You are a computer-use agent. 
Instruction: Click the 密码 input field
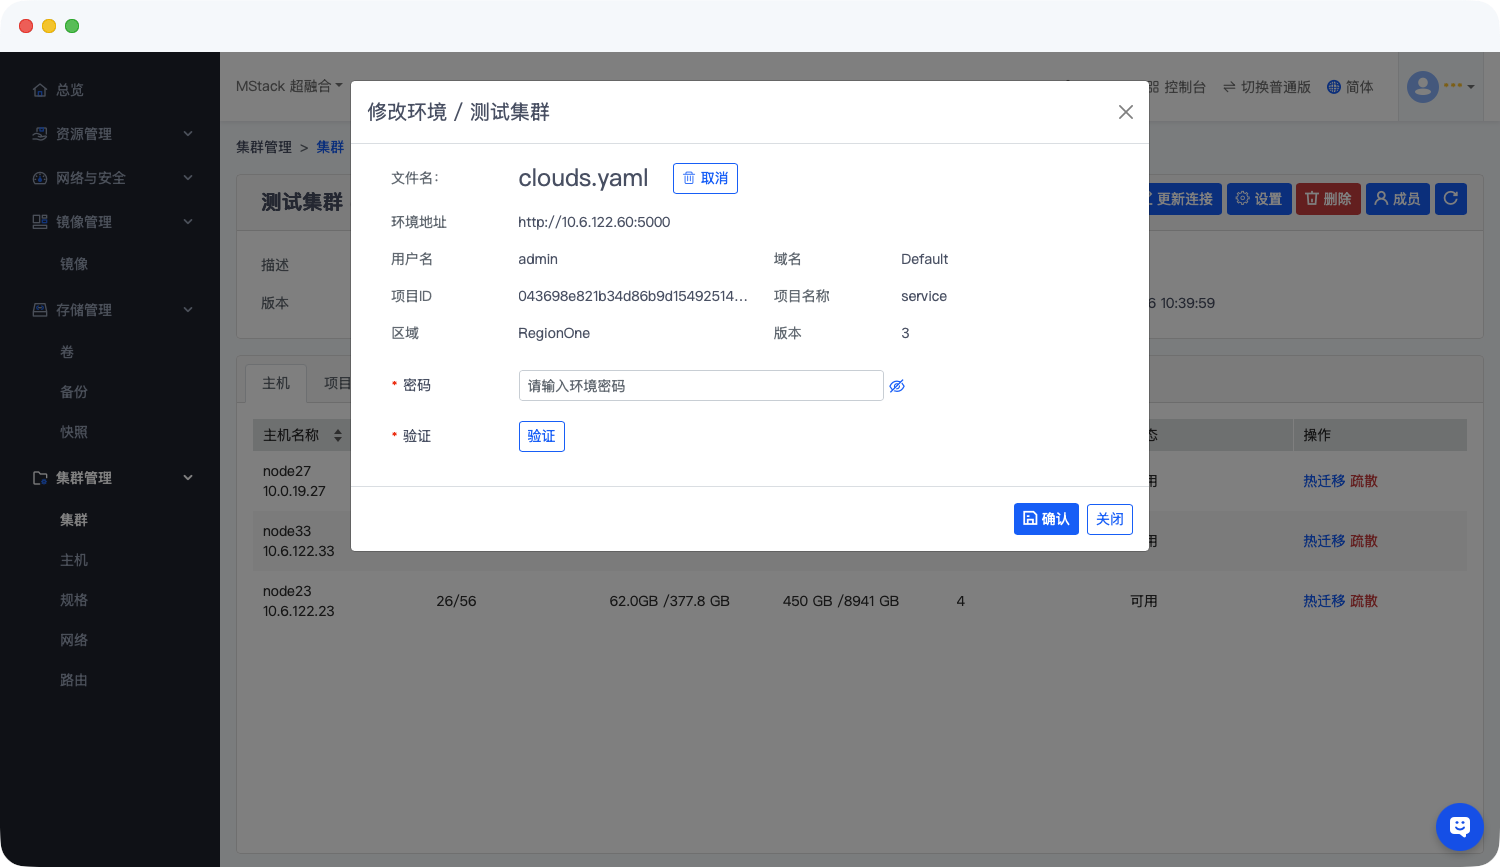(700, 386)
